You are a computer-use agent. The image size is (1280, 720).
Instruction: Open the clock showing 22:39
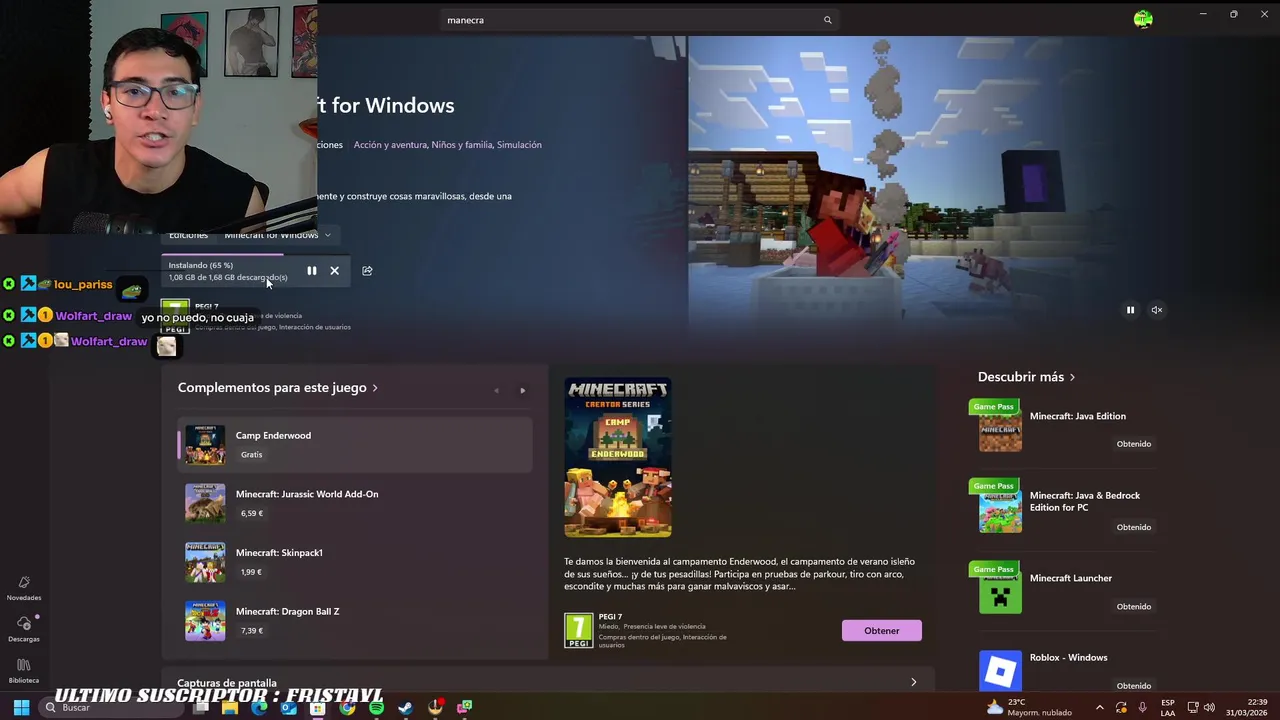(x=1246, y=707)
